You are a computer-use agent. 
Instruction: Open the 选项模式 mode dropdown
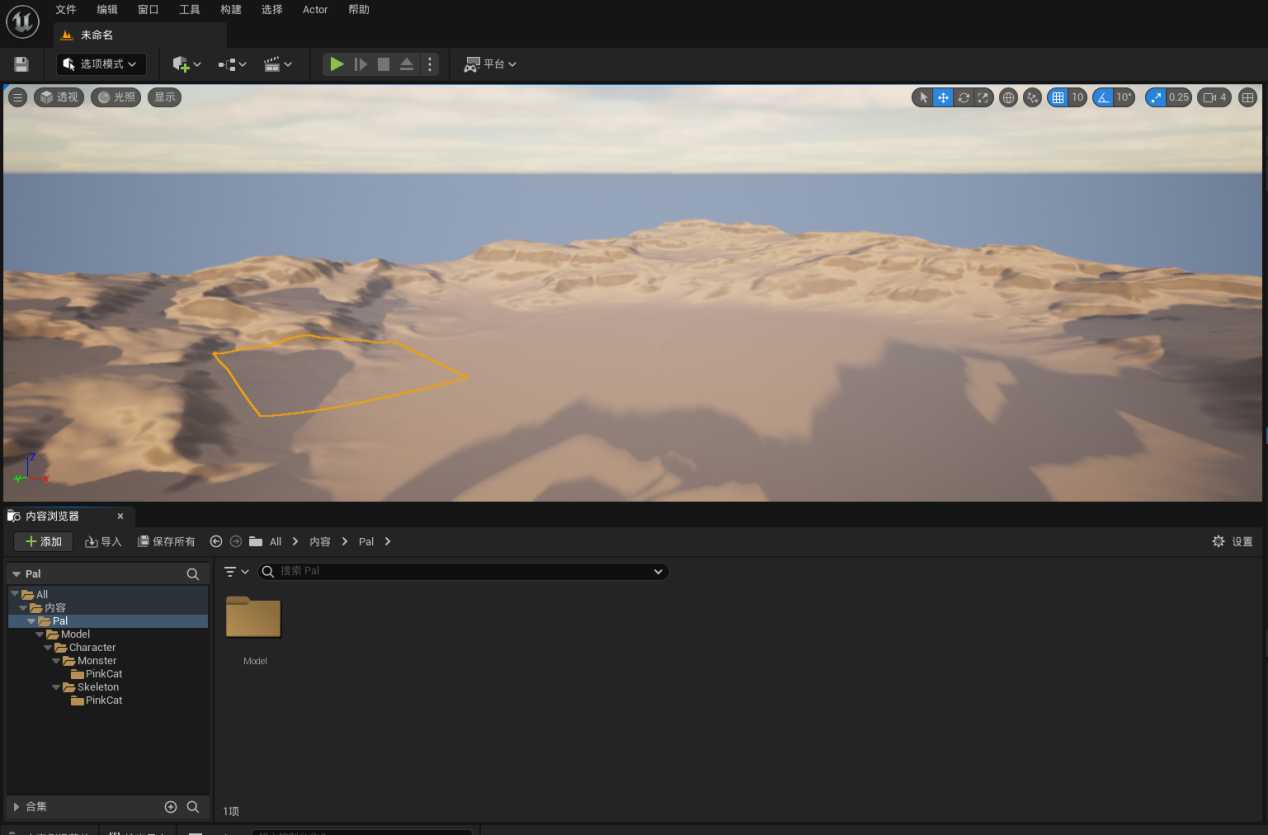(101, 64)
